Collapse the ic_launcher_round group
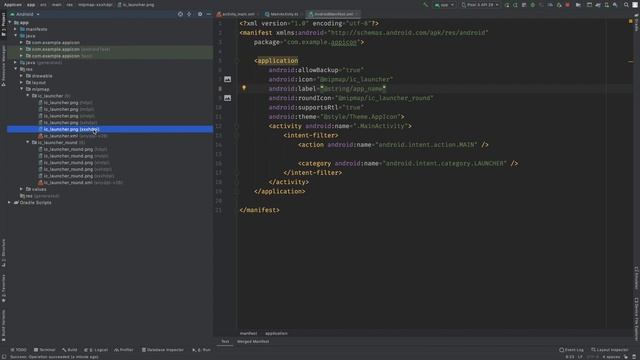 coord(28,142)
